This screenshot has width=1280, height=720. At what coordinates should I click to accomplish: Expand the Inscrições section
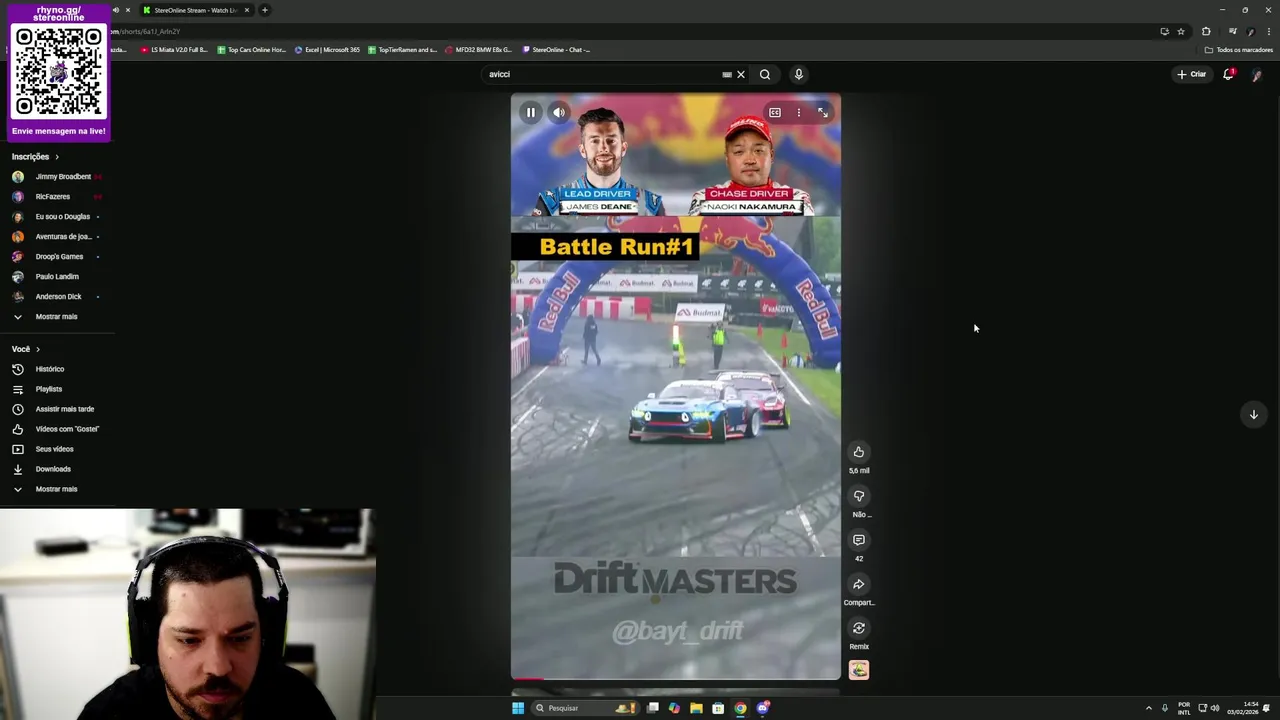35,157
